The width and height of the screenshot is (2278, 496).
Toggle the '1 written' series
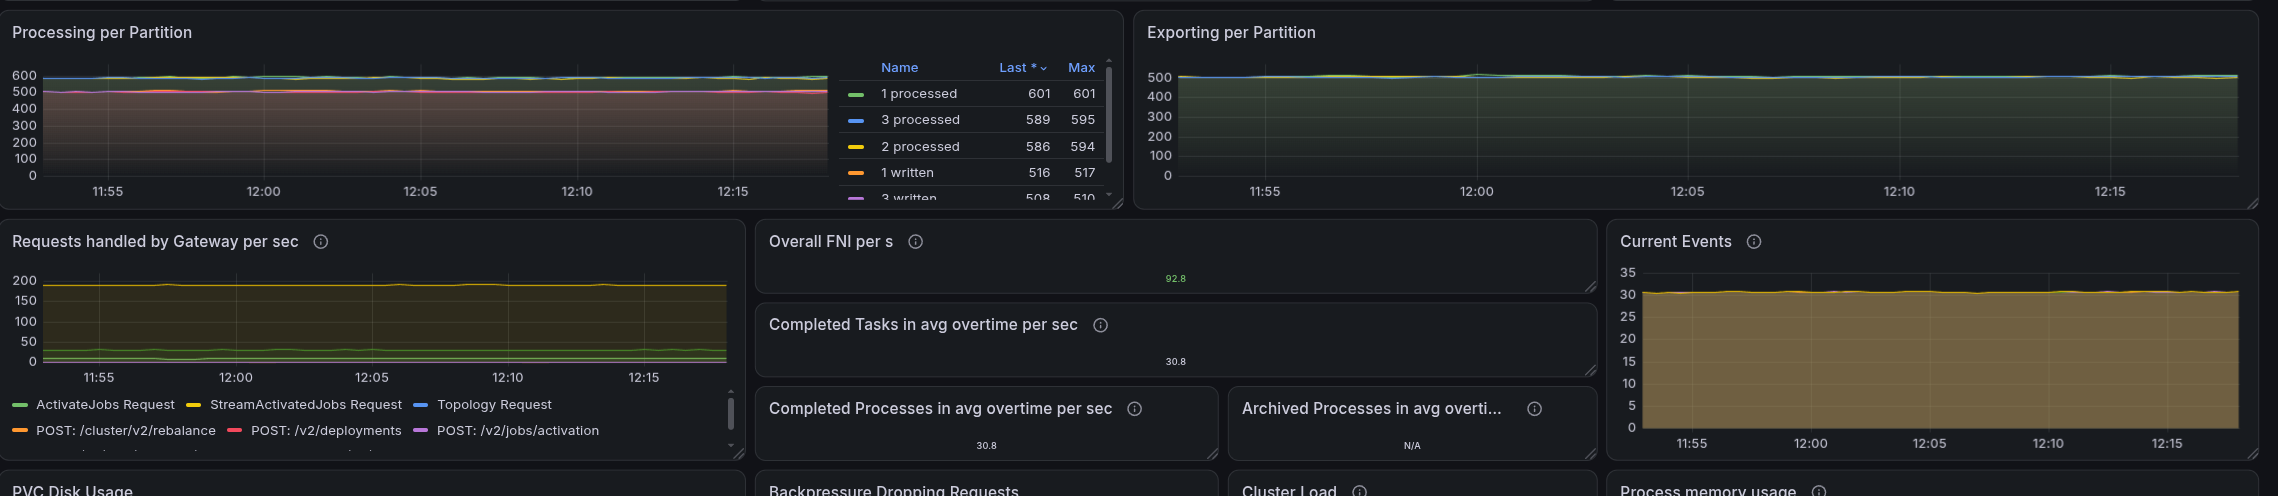pyautogui.click(x=907, y=173)
